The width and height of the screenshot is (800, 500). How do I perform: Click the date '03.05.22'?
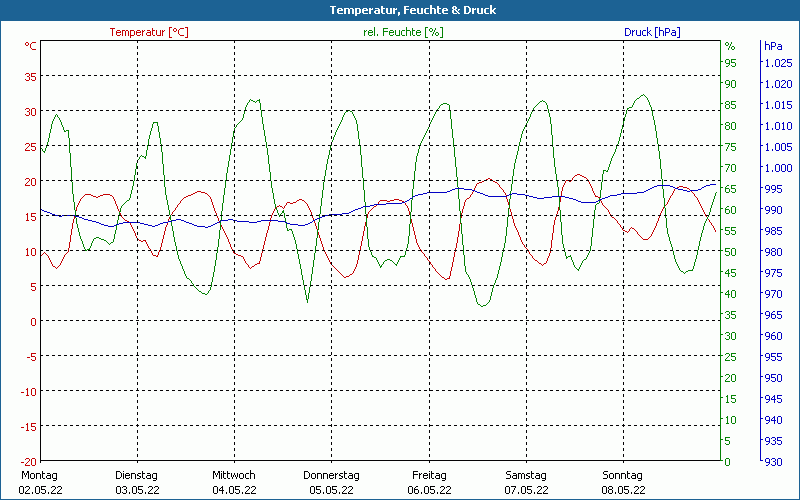pos(137,490)
